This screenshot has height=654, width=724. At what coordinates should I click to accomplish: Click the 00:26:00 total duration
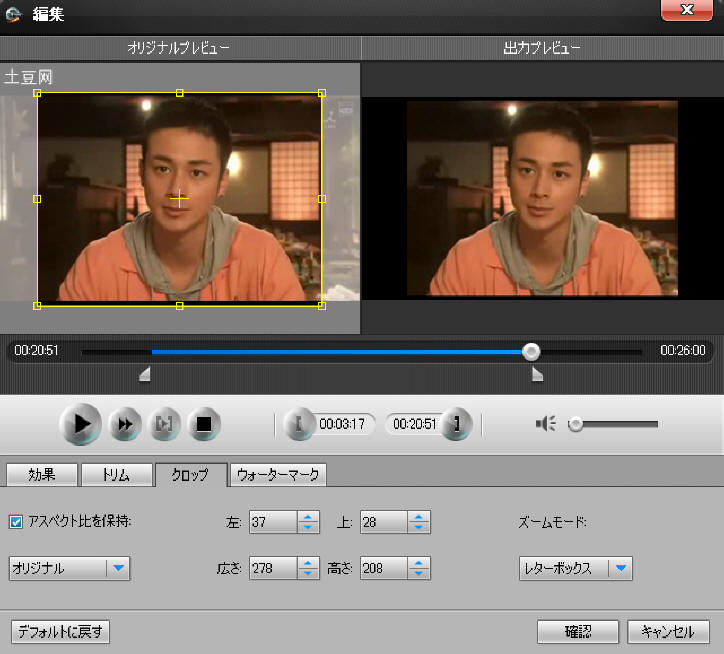coord(683,351)
